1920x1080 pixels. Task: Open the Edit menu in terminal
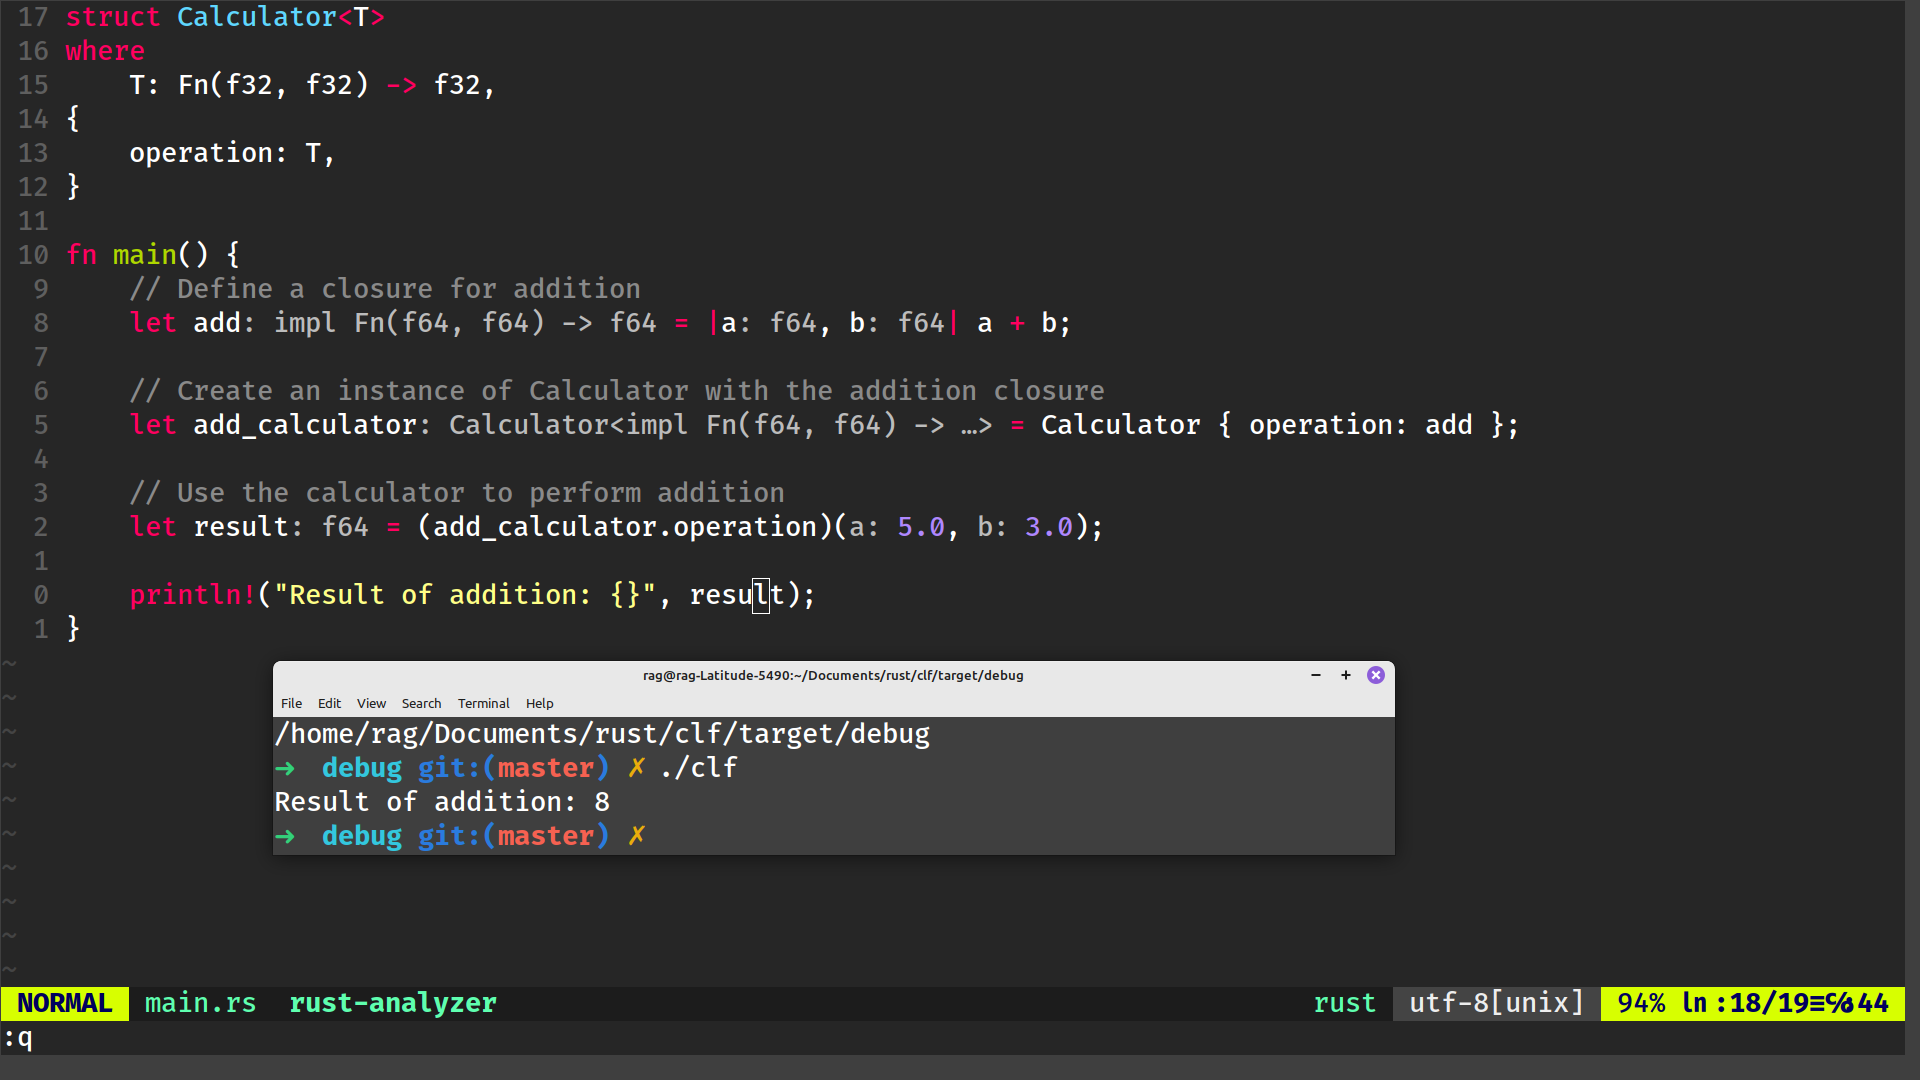tap(329, 703)
